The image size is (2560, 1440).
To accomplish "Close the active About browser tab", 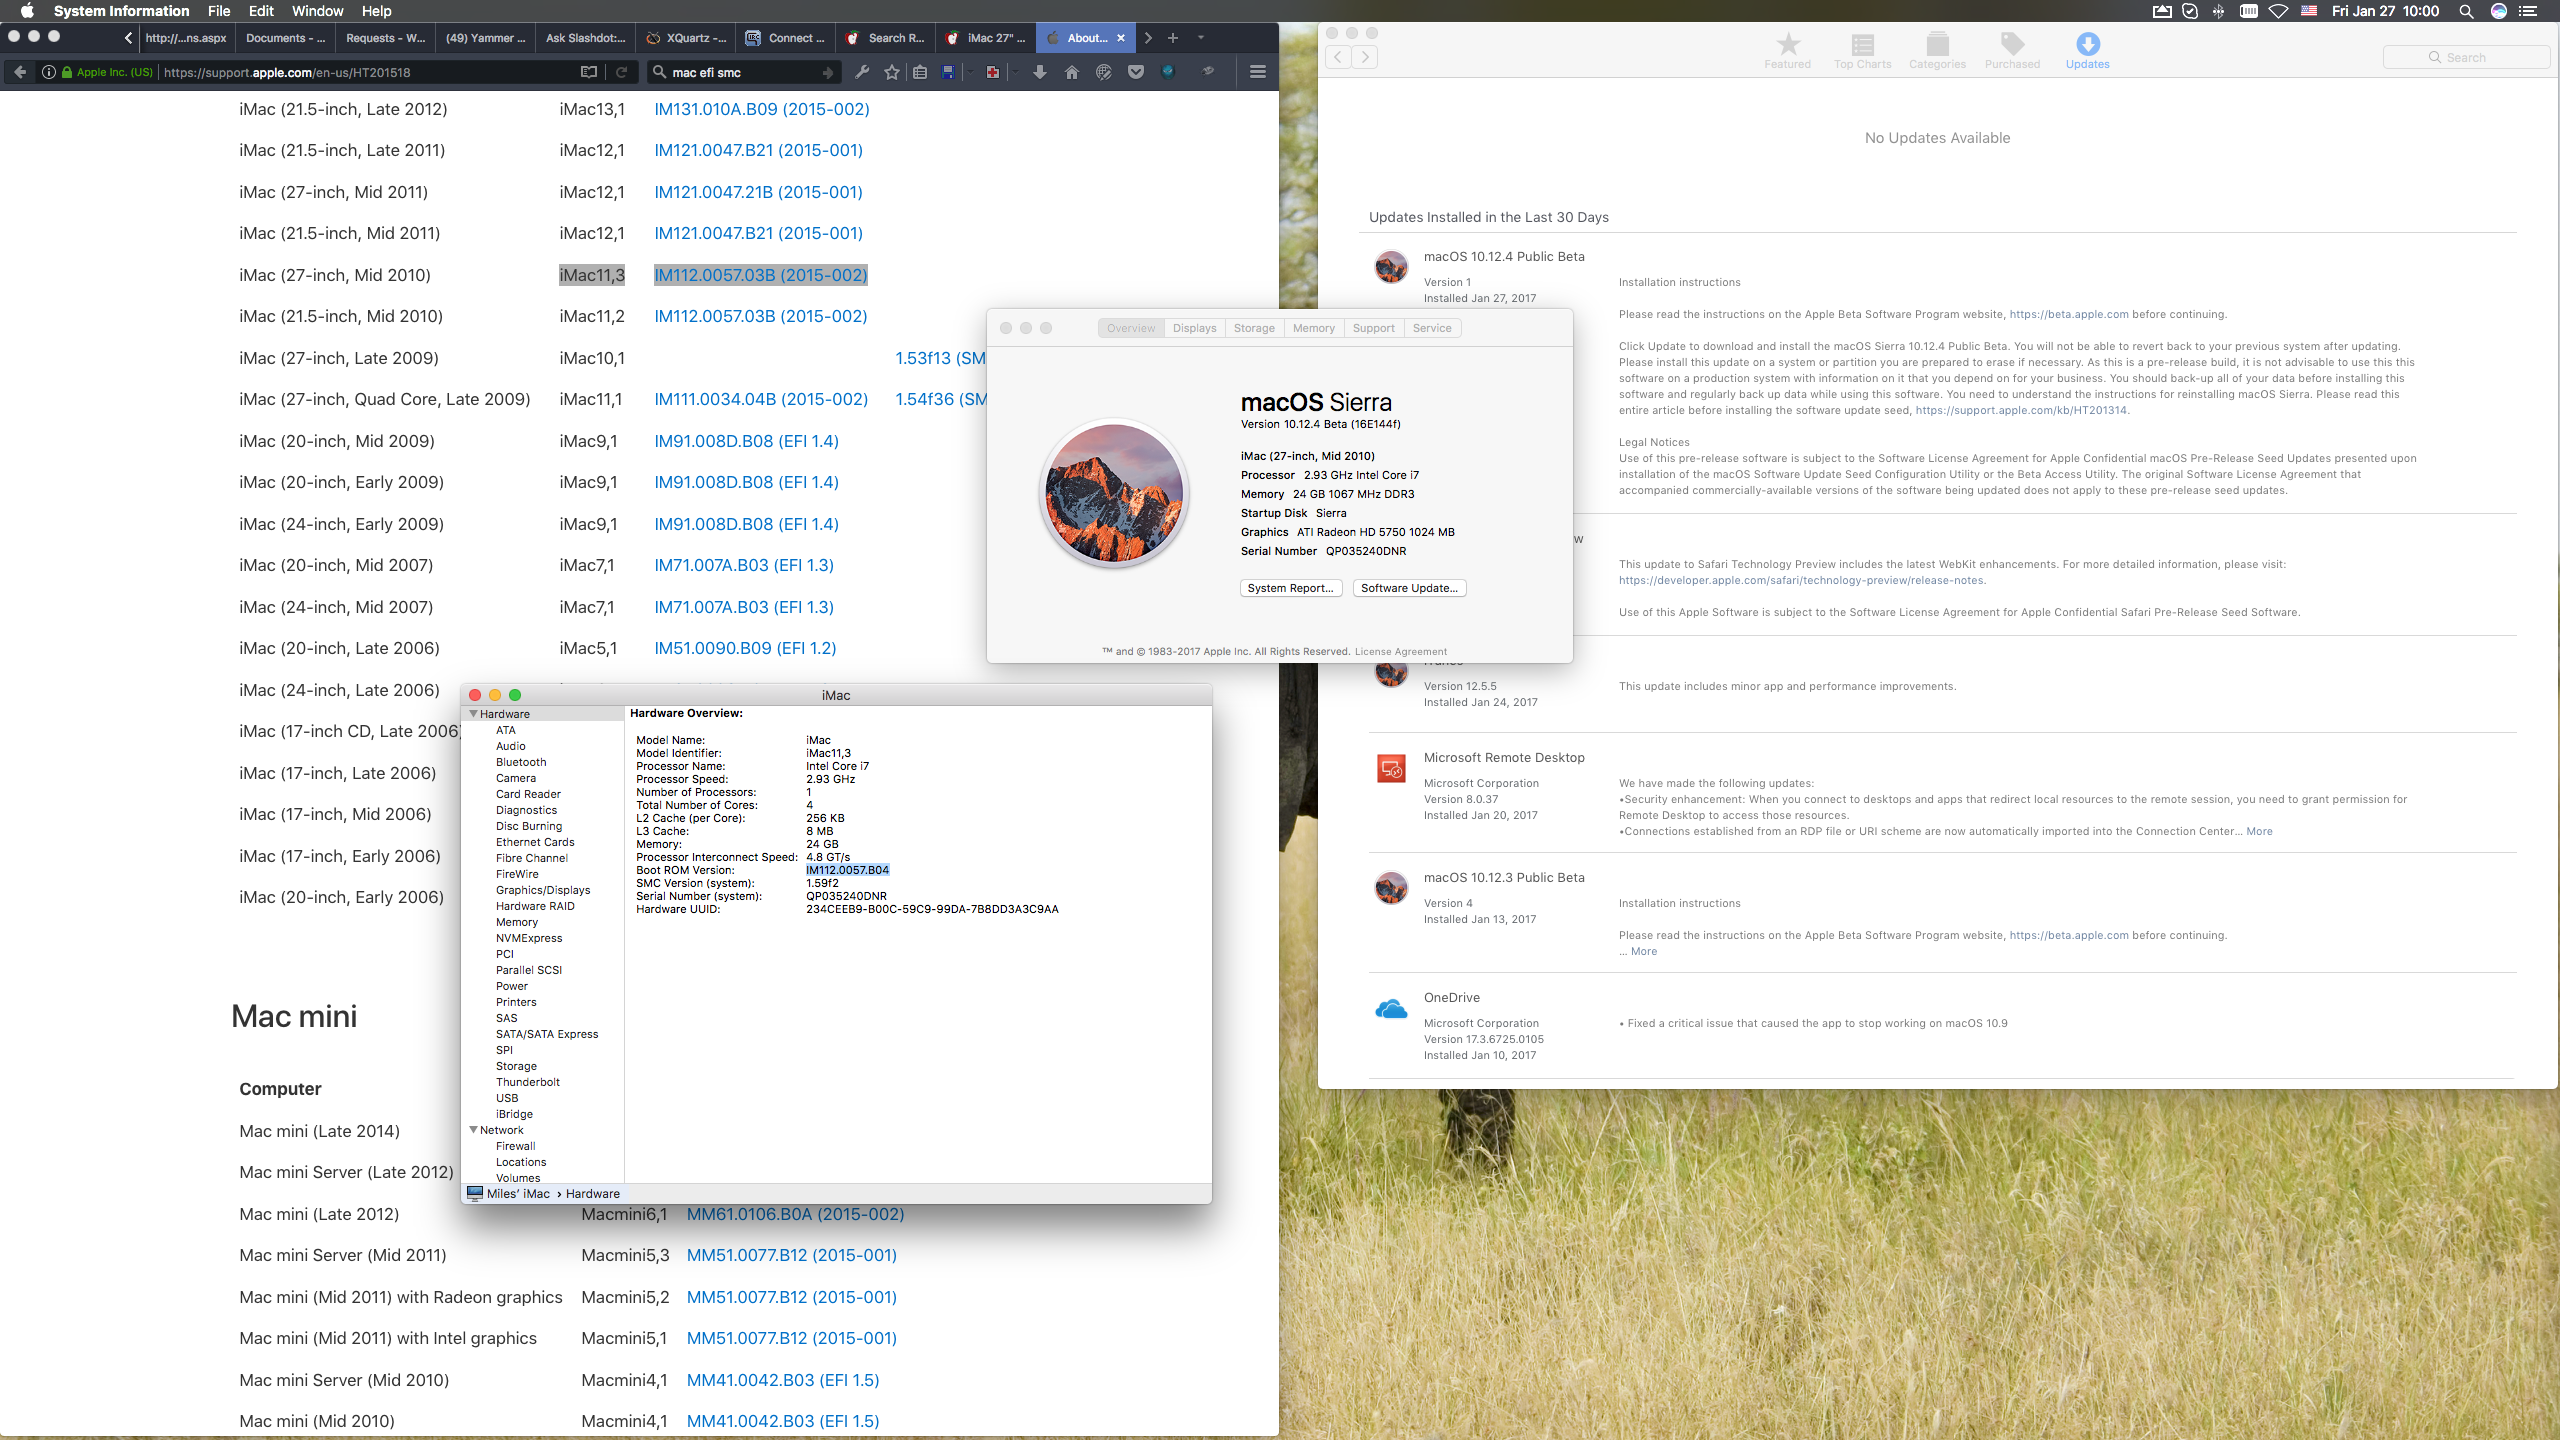I will pos(1121,38).
